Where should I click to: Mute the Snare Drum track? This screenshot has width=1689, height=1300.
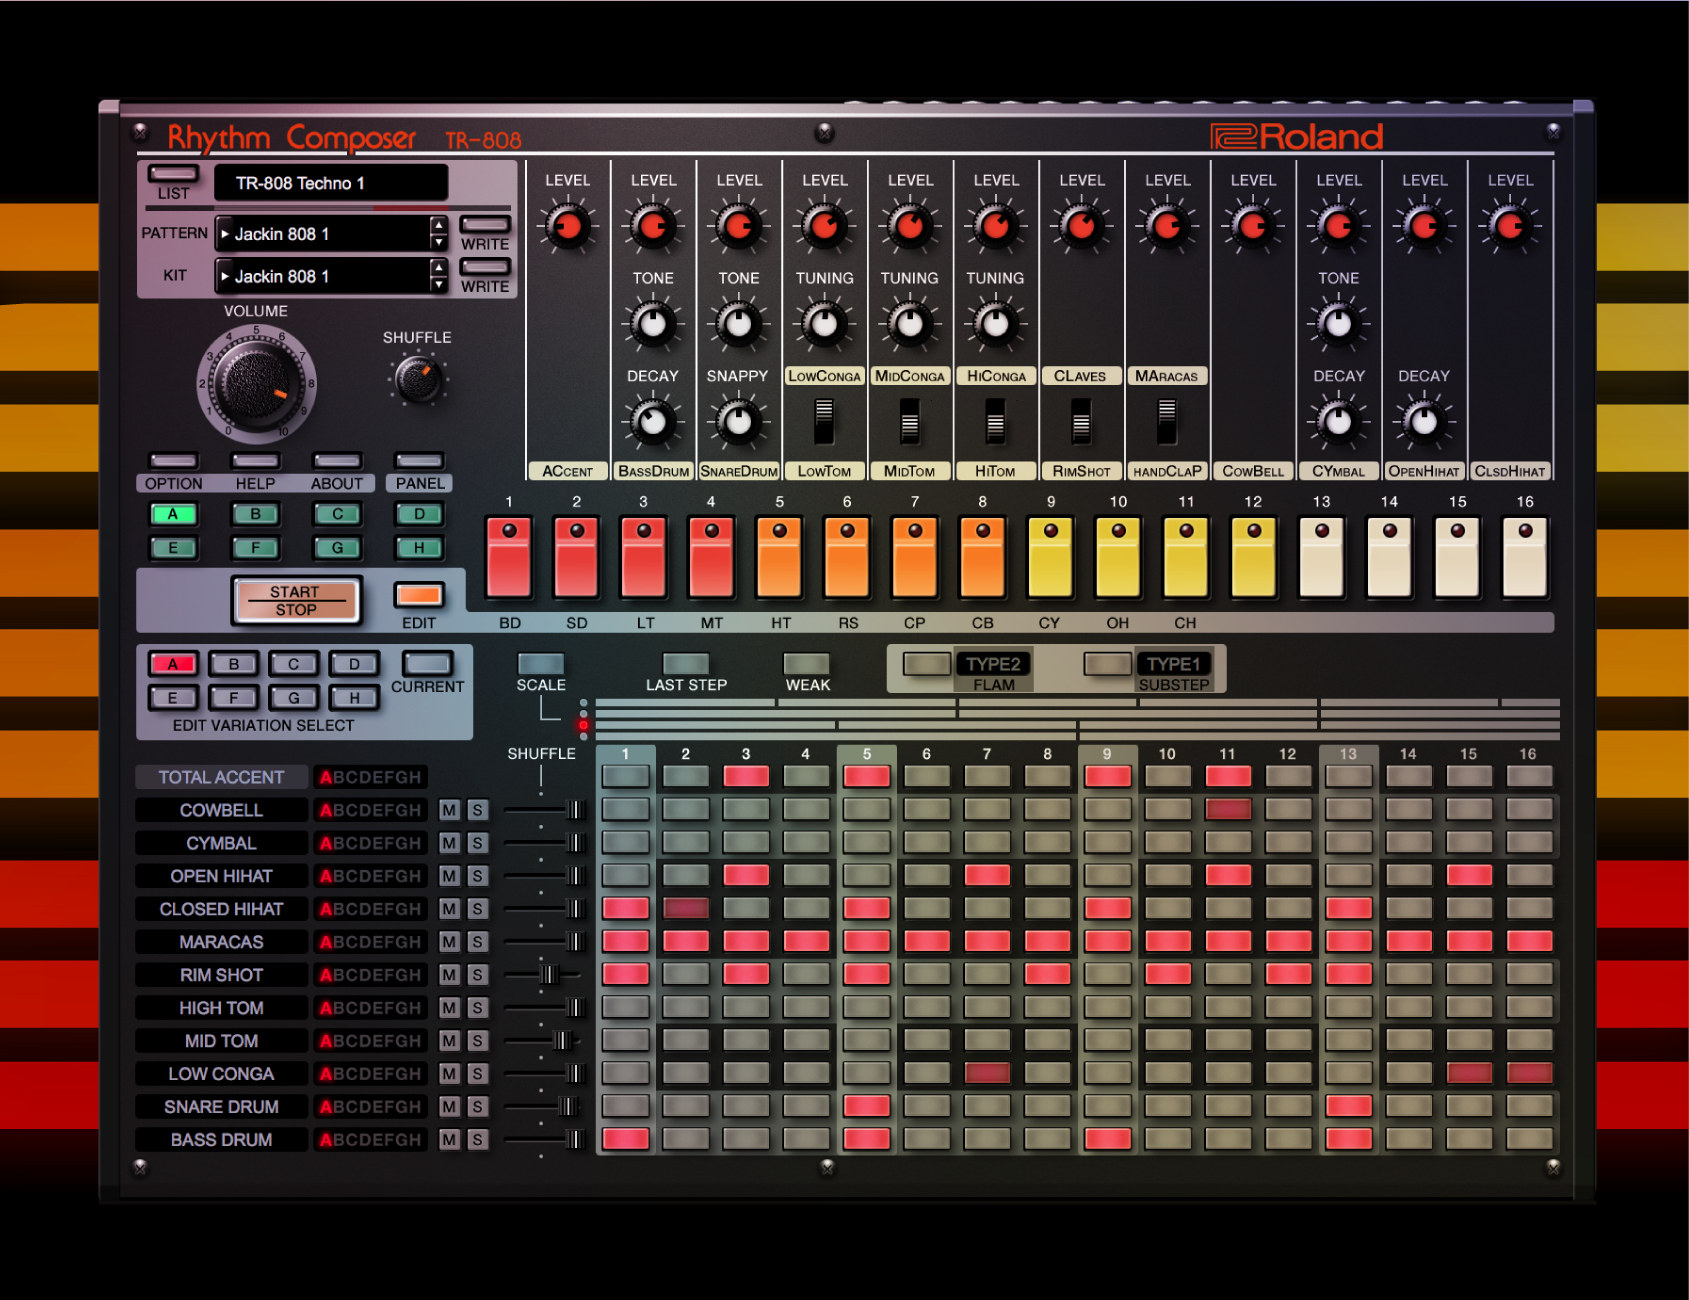point(450,1106)
